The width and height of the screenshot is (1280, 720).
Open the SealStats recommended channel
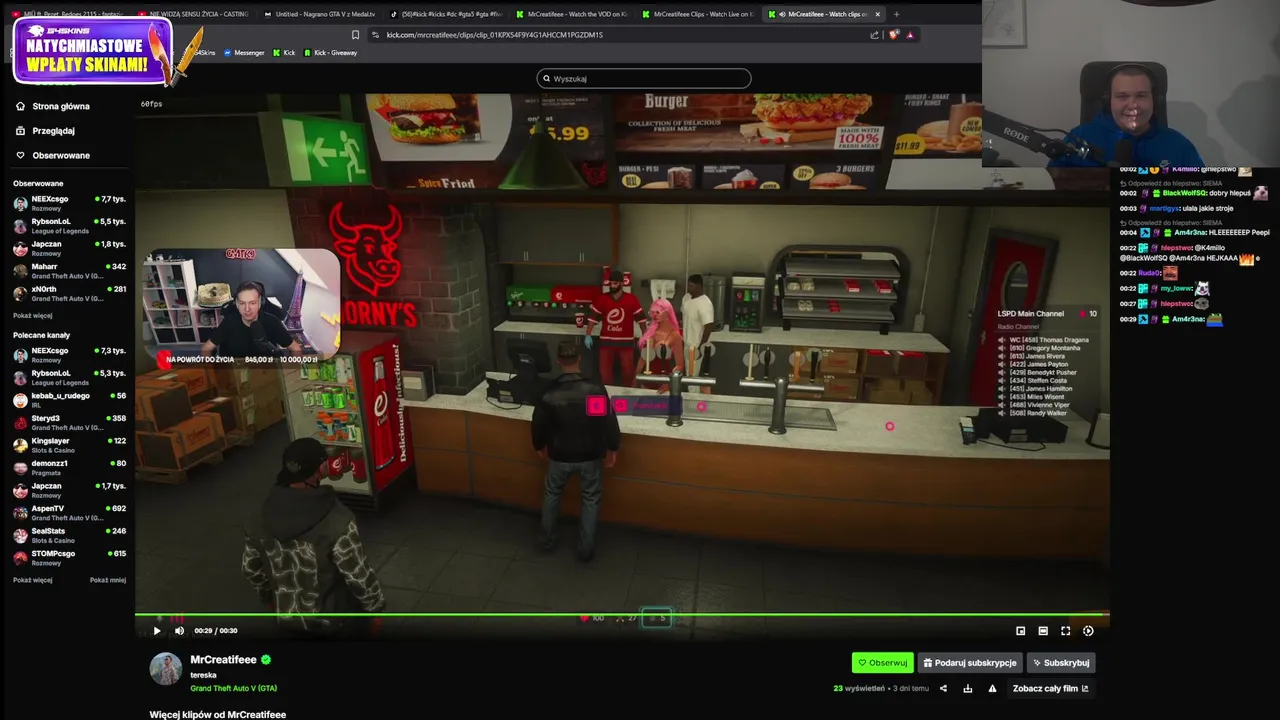pos(69,535)
